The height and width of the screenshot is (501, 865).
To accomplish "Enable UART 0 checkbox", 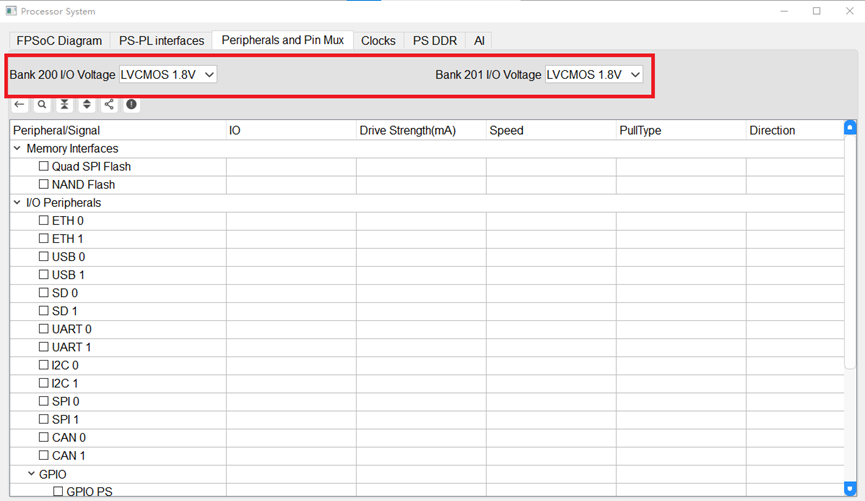I will 44,329.
